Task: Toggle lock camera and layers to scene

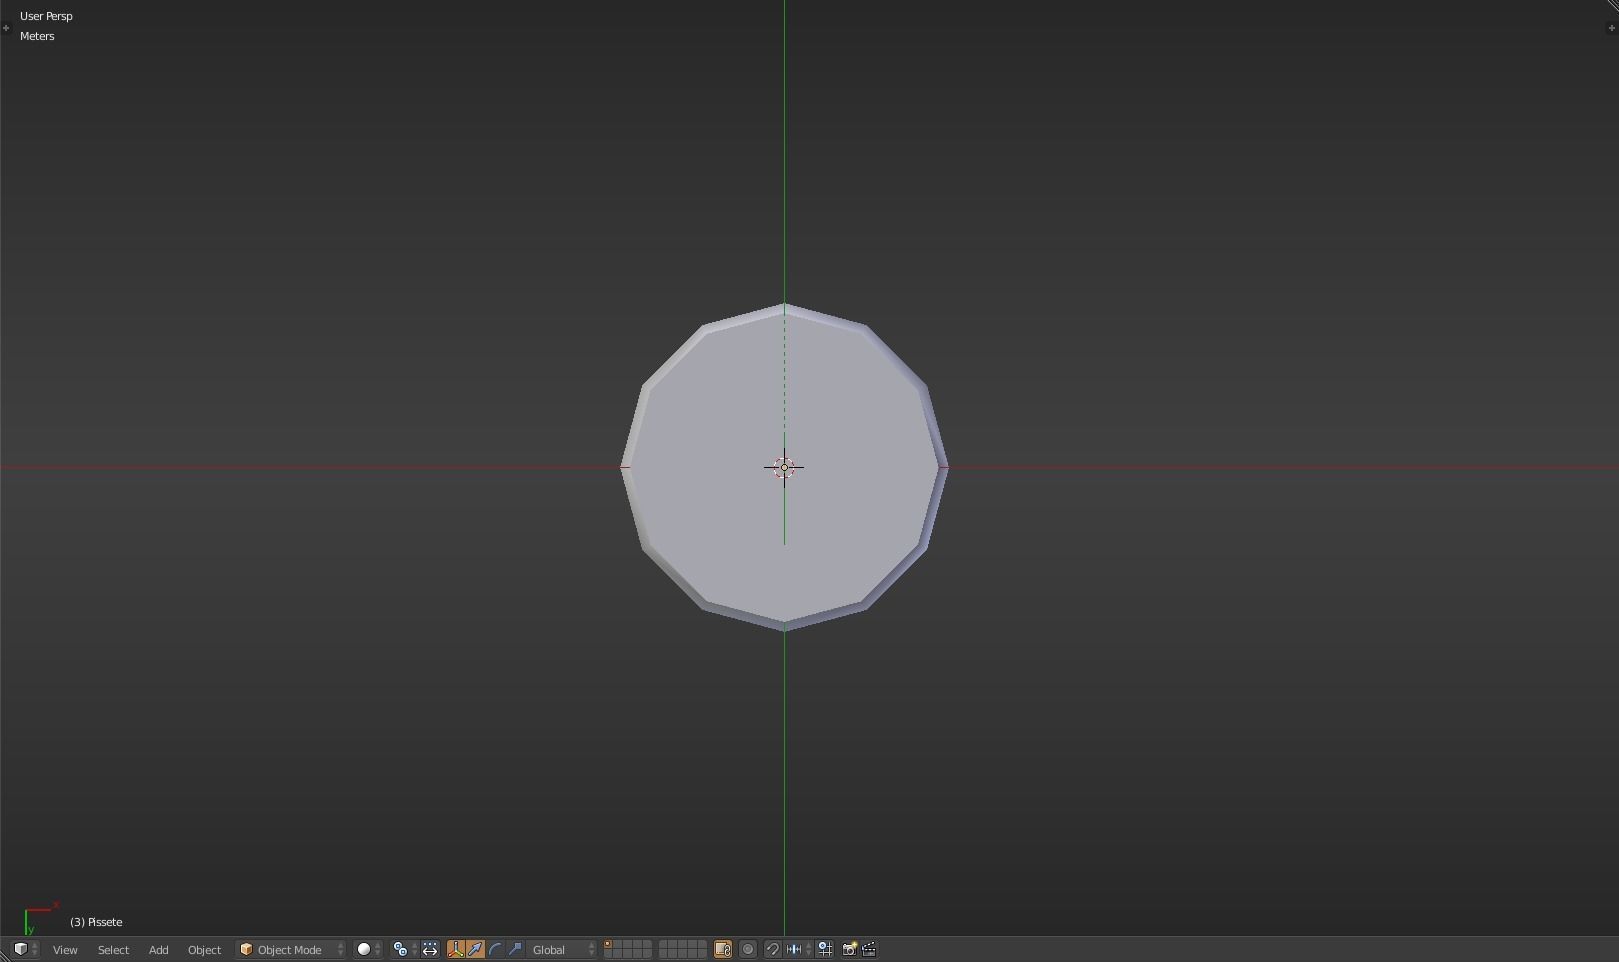Action: [x=723, y=950]
